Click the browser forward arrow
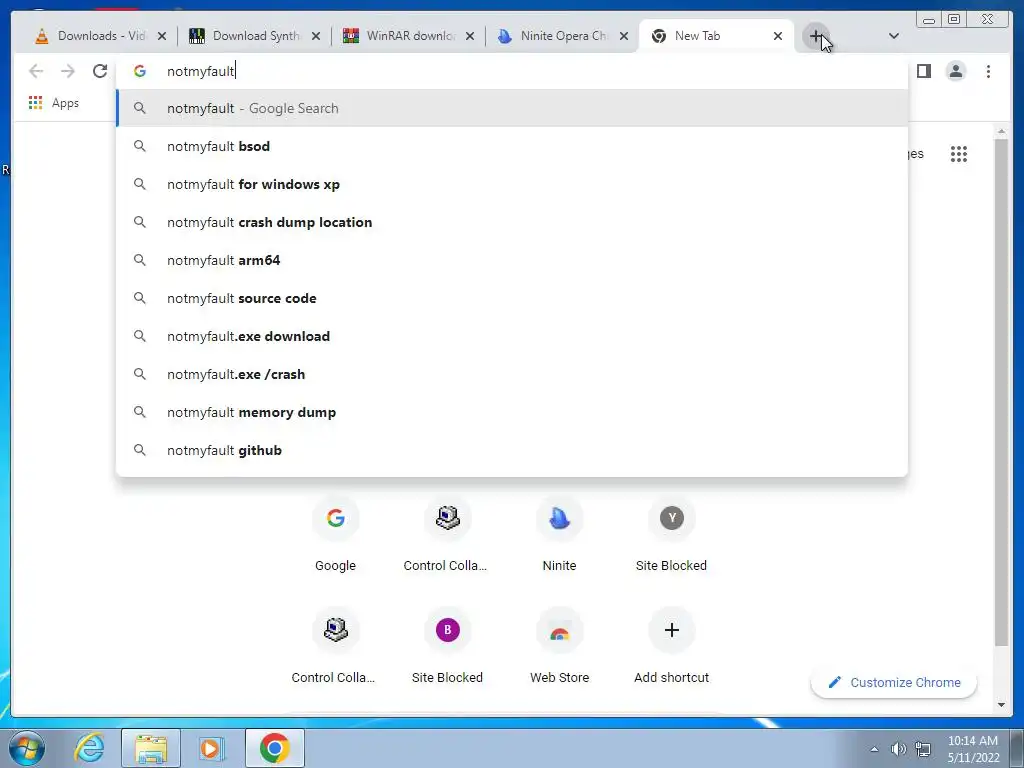 (68, 71)
